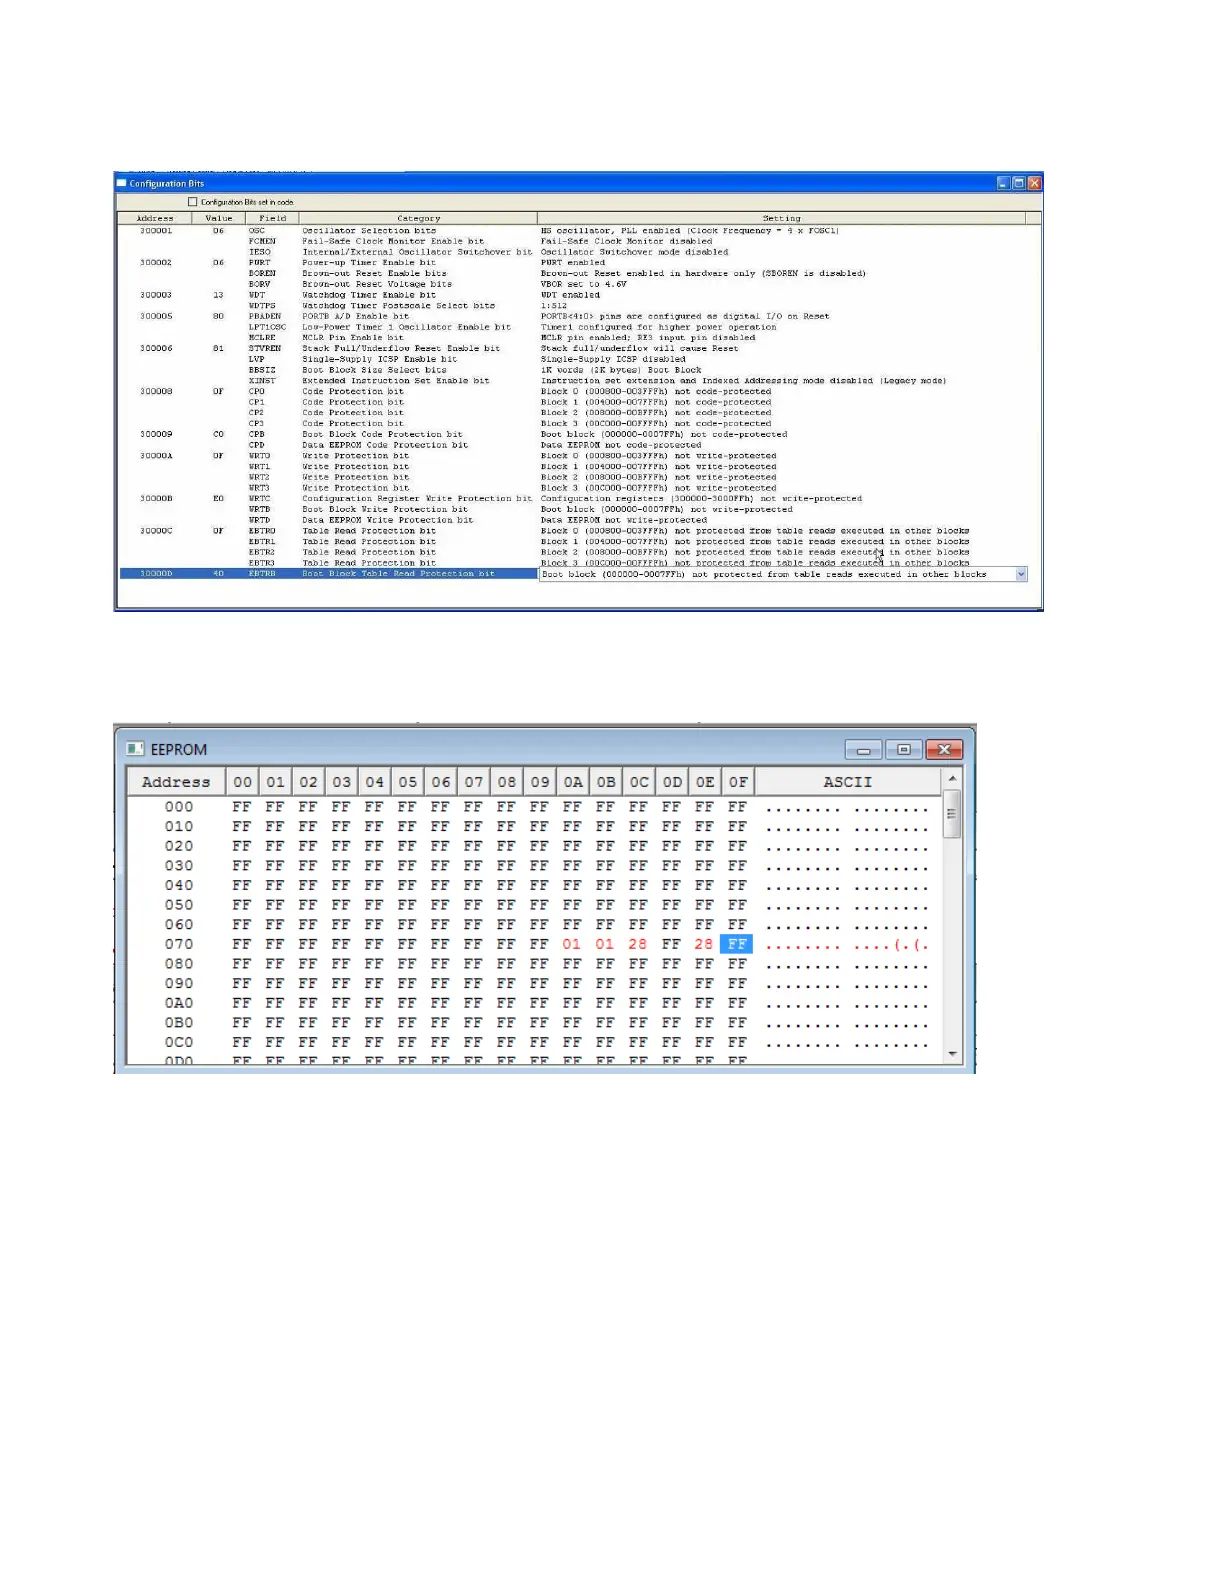
Task: Open the EBTRB setting dropdown arrow
Action: (1021, 574)
